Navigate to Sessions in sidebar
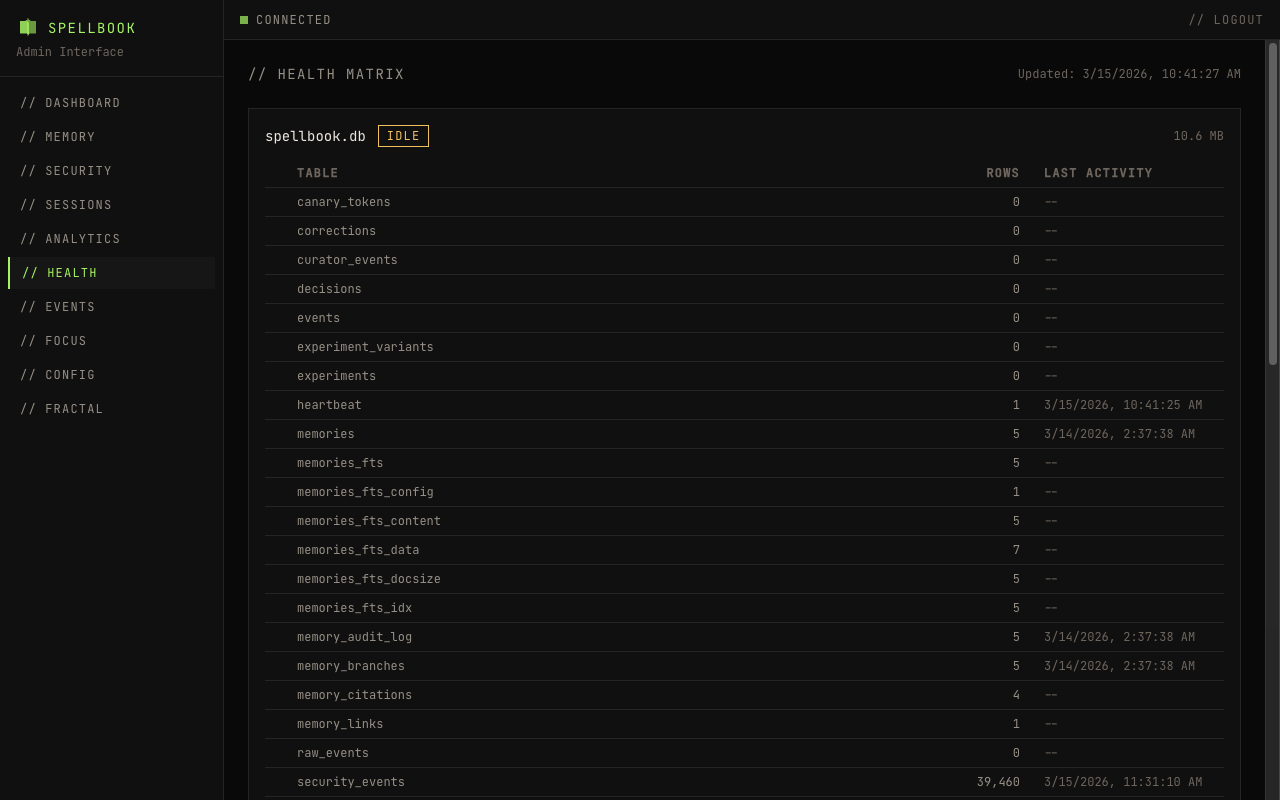1280x800 pixels. click(66, 205)
